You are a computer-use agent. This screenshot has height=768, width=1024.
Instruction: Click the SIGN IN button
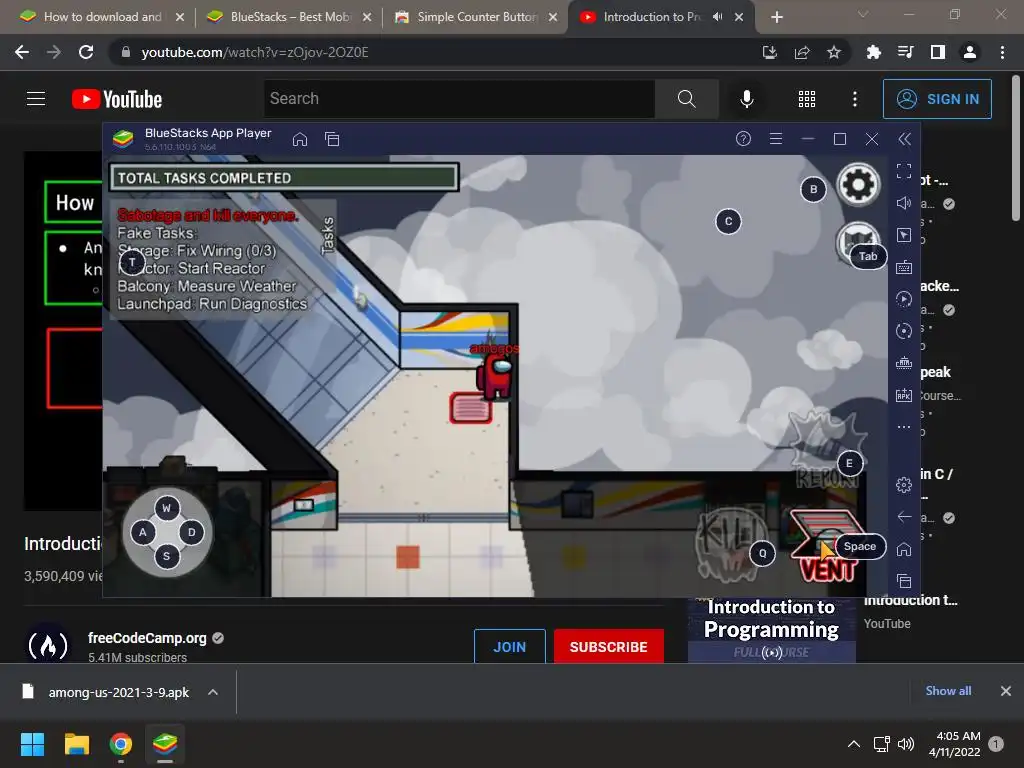point(937,99)
